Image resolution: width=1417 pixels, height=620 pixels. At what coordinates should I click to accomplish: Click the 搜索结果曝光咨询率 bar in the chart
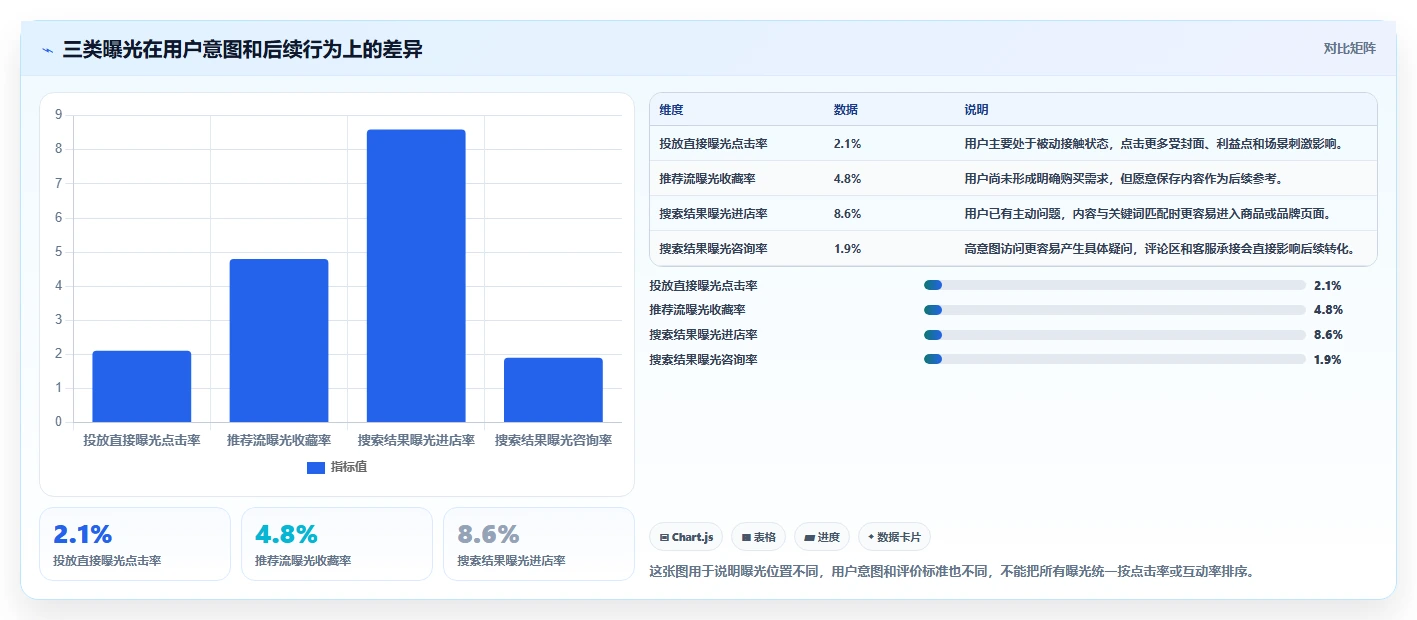[553, 390]
